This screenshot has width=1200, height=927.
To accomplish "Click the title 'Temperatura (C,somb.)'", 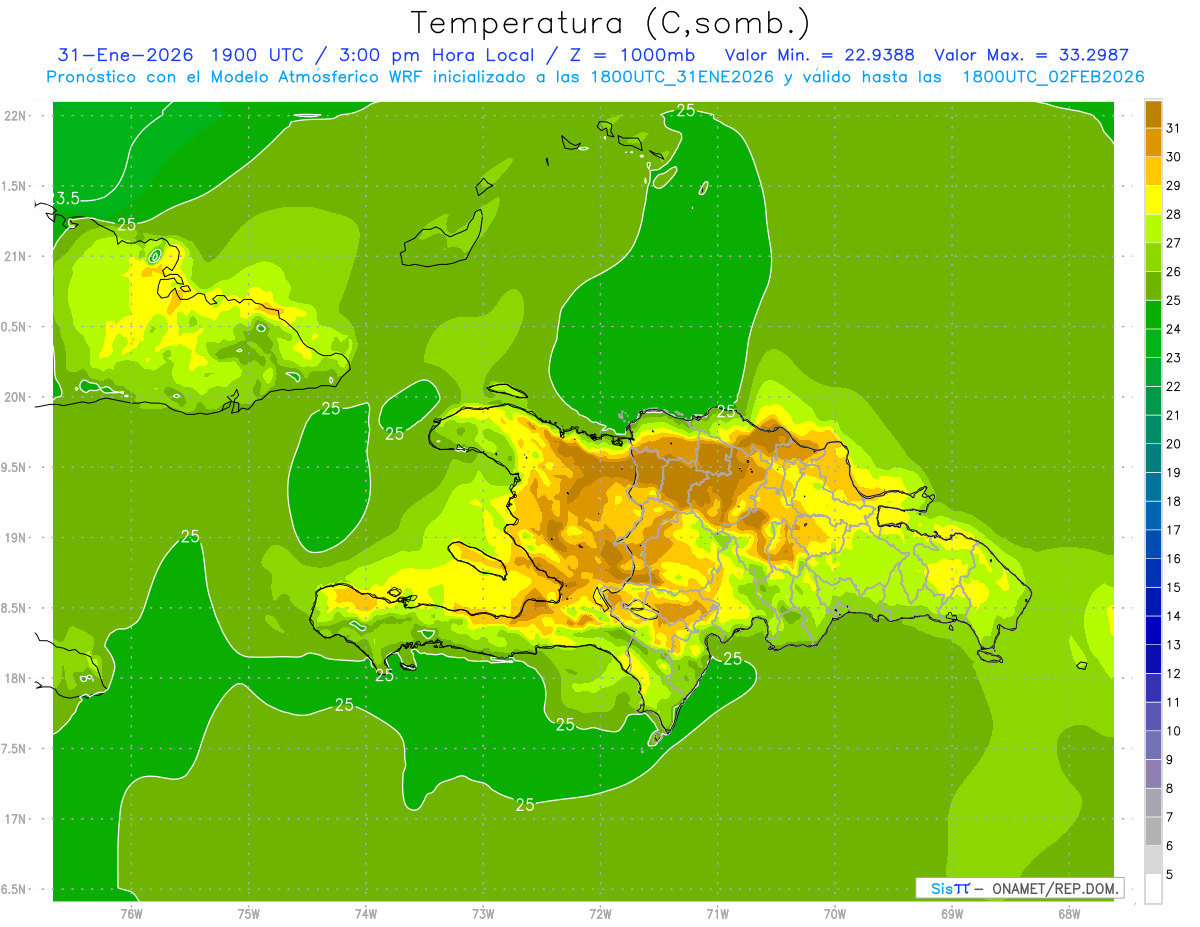I will click(x=610, y=23).
